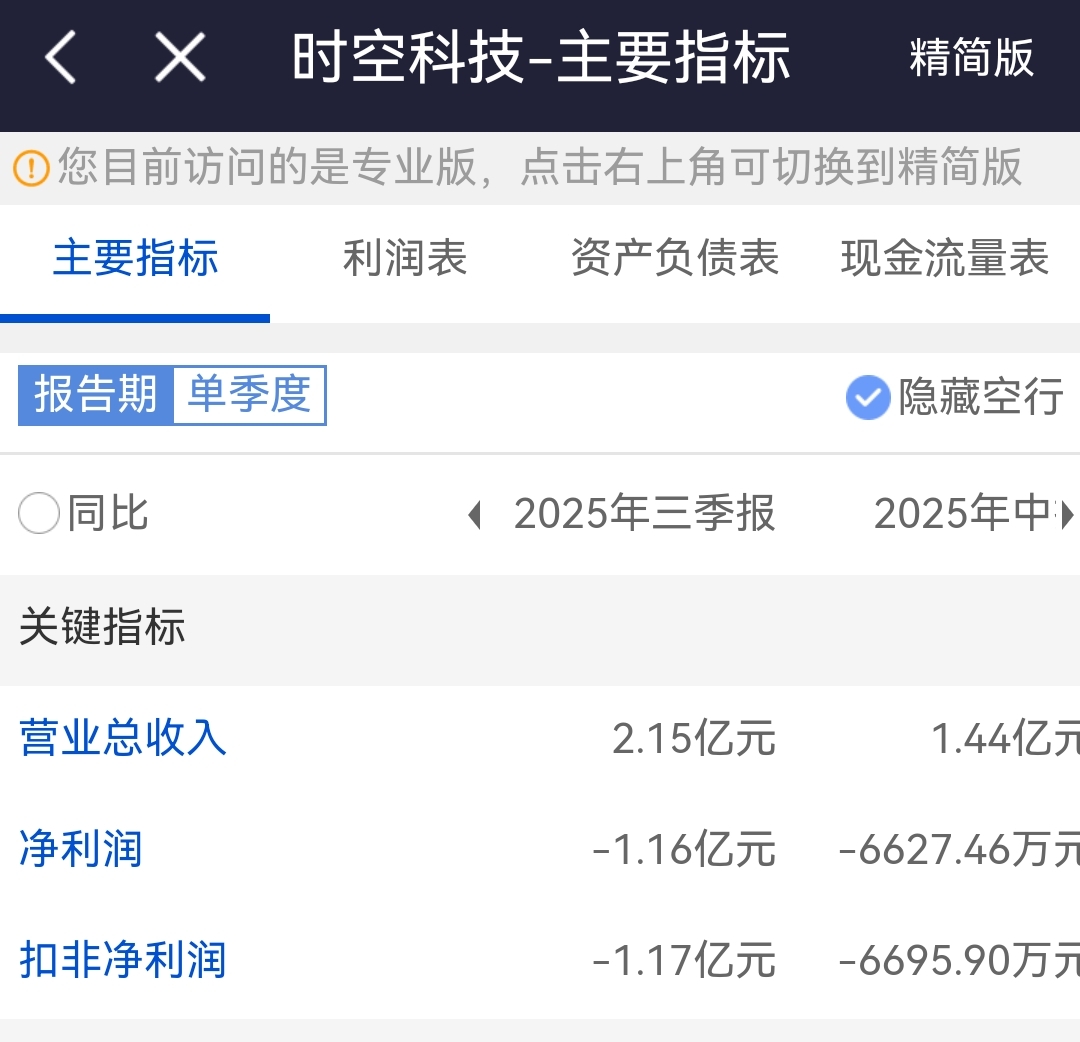The image size is (1080, 1042).
Task: Open the 净利润 indicator link
Action: click(81, 849)
